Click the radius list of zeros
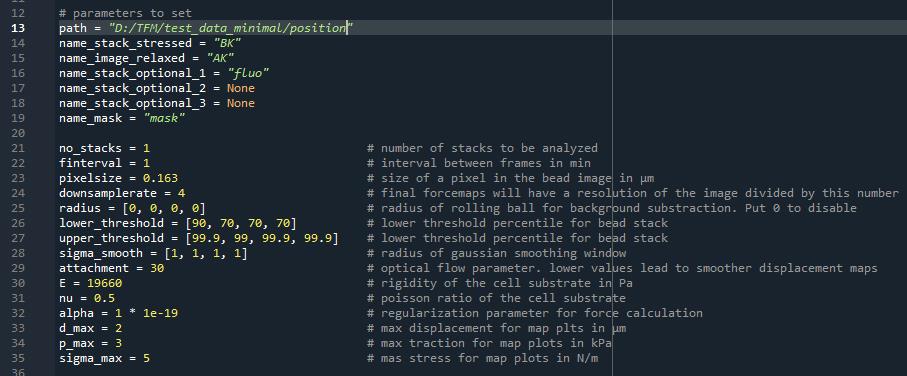907x376 pixels. (174, 208)
